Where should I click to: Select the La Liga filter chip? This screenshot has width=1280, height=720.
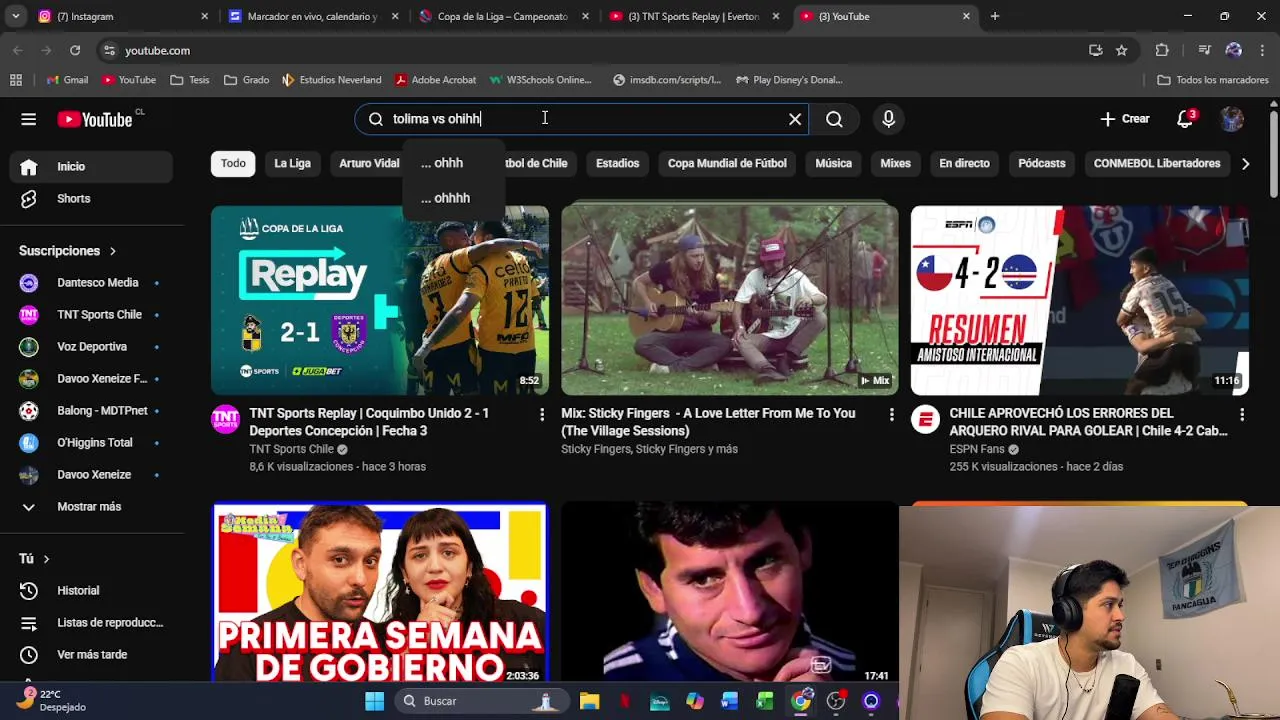[292, 163]
